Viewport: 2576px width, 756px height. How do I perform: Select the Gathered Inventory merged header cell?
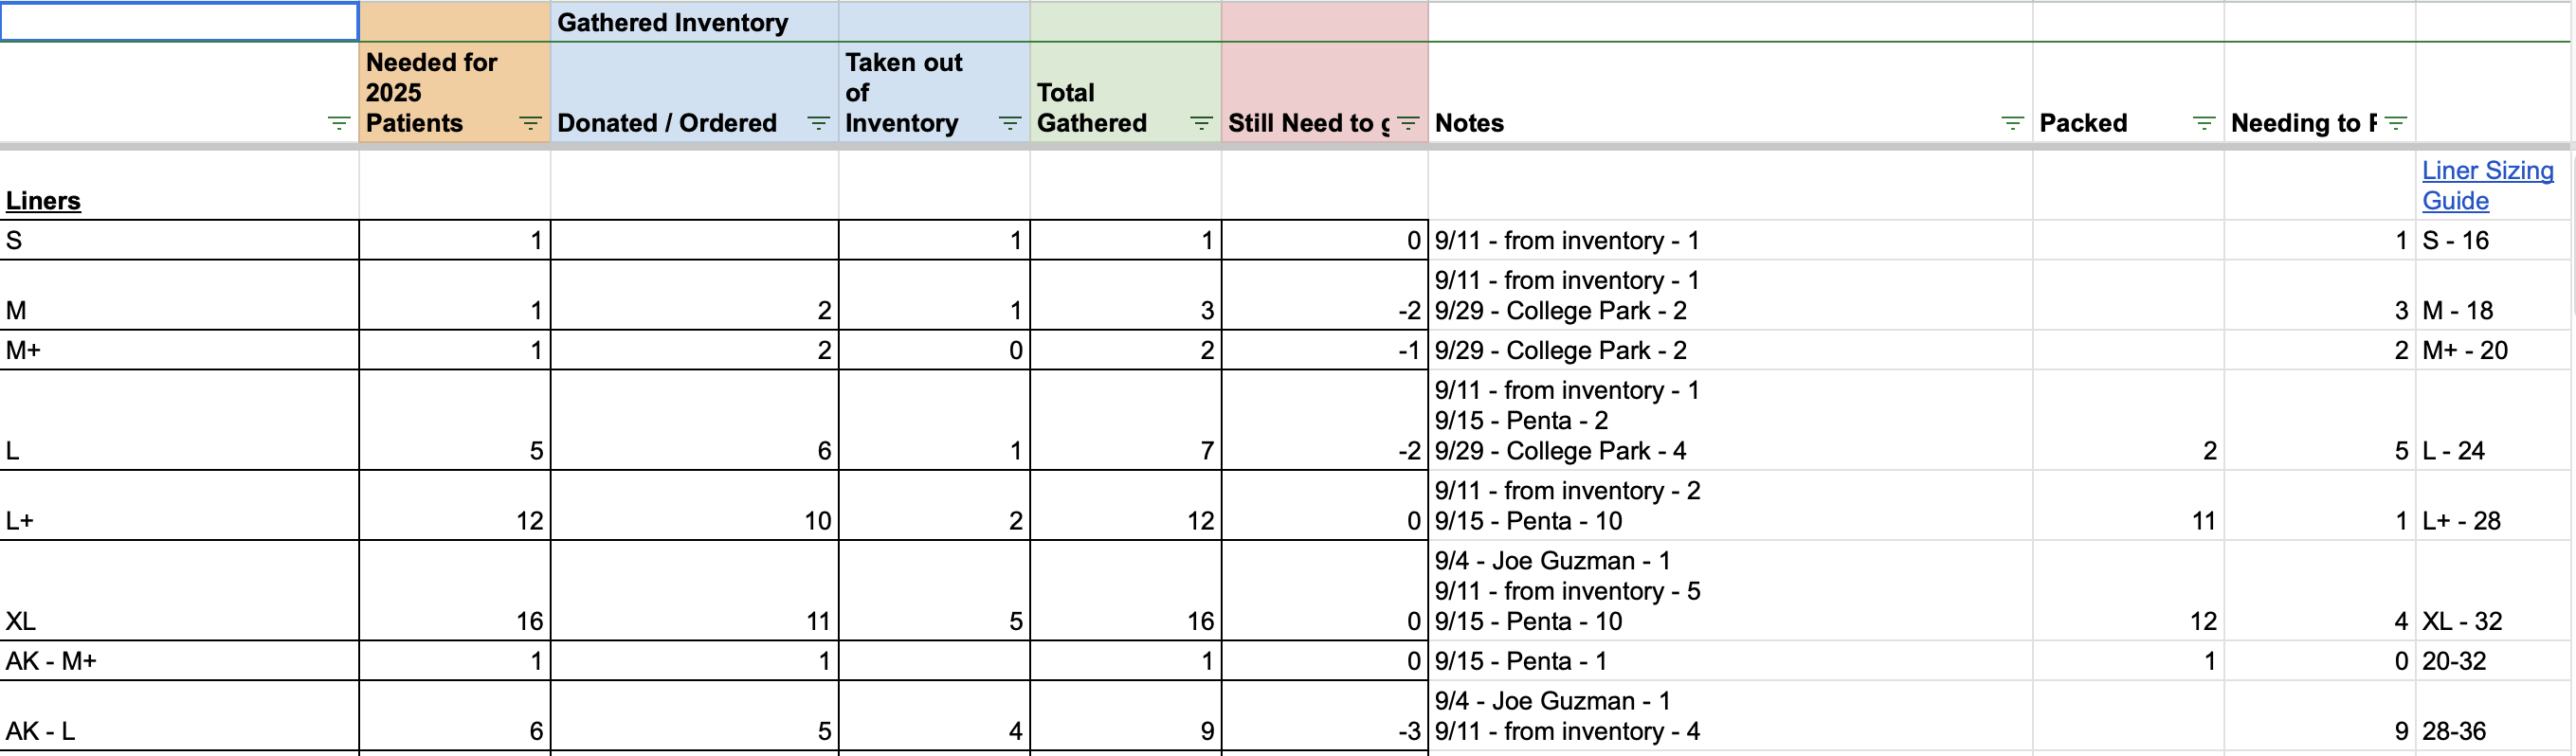coord(675,22)
